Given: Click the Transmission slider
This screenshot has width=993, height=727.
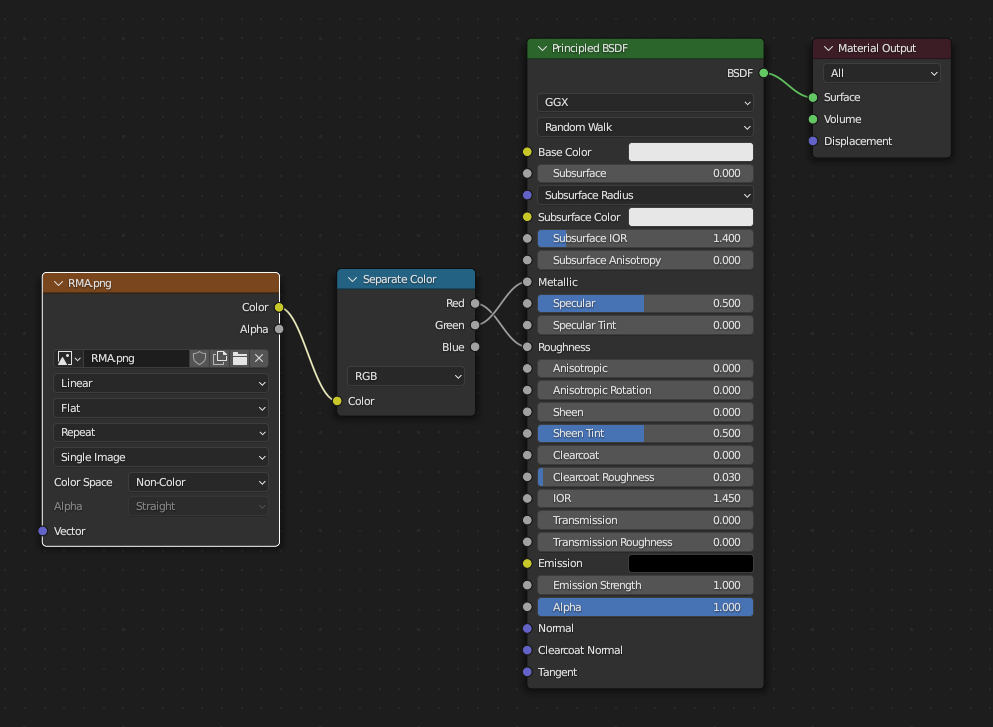Looking at the screenshot, I should tap(645, 521).
